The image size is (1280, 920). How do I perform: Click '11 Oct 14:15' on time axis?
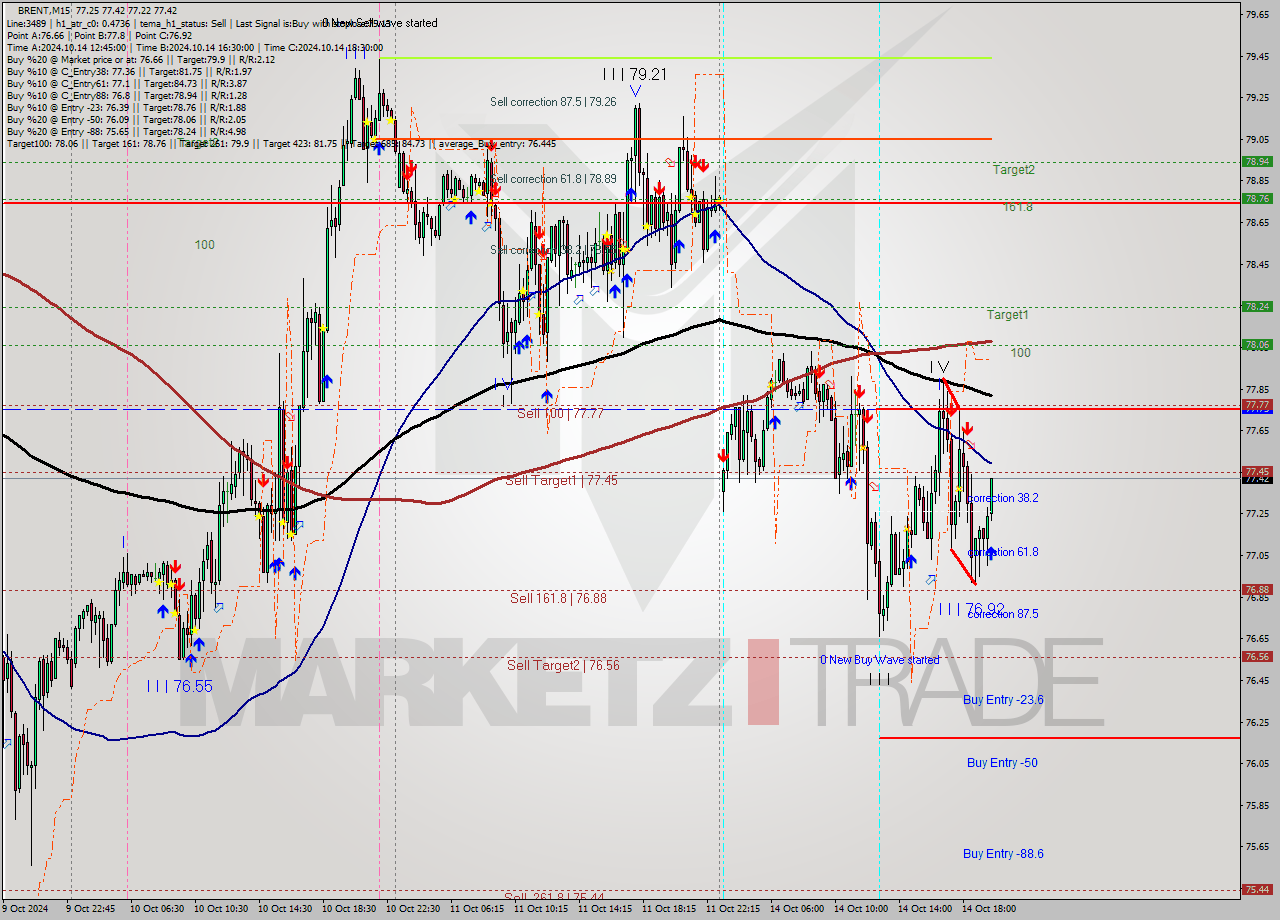603,909
